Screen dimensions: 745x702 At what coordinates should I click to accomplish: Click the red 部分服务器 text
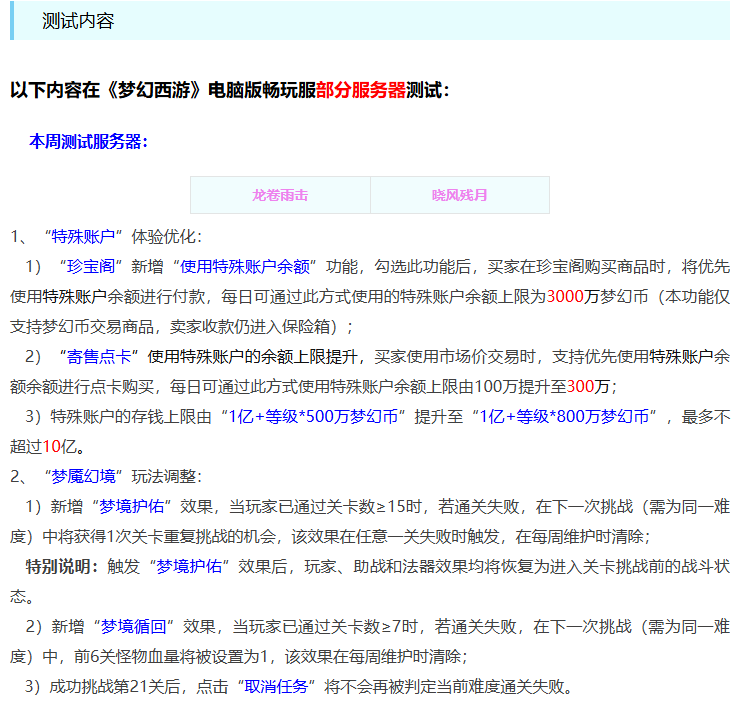[x=361, y=90]
